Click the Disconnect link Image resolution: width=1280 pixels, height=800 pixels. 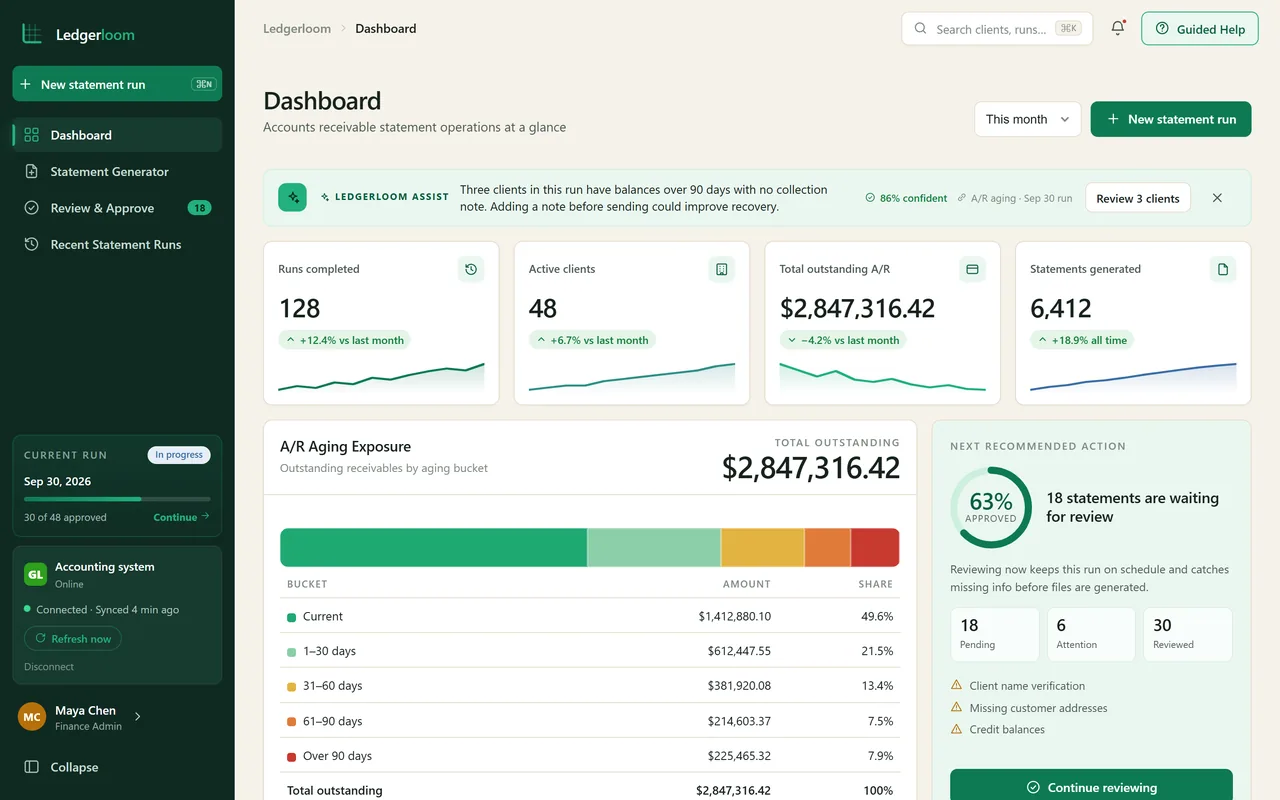[49, 666]
